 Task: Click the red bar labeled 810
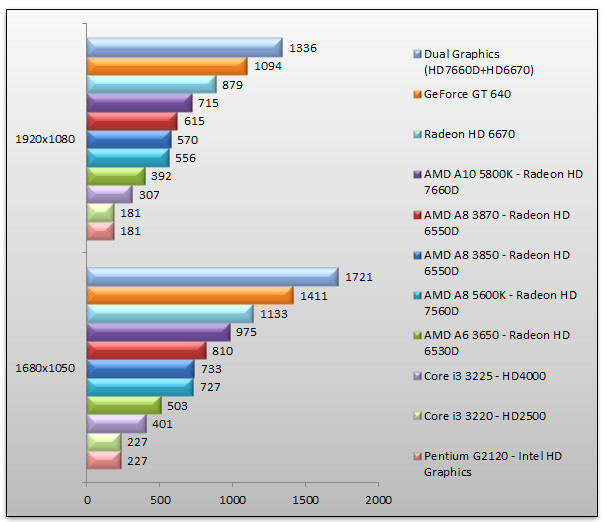[x=146, y=350]
